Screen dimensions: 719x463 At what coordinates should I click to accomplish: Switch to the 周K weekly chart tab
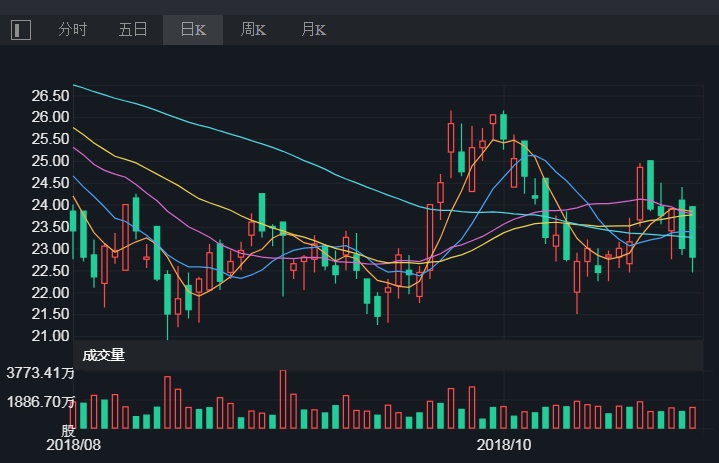(253, 30)
